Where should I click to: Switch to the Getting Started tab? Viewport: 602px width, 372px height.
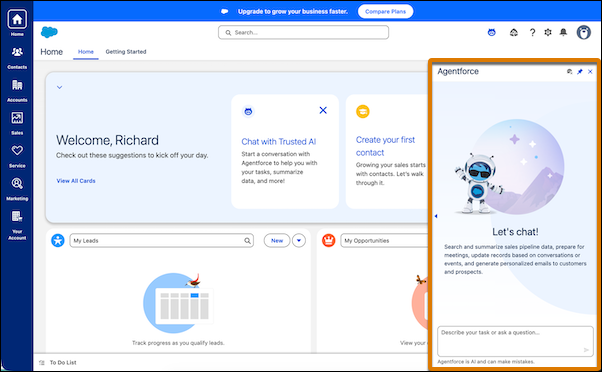126,51
